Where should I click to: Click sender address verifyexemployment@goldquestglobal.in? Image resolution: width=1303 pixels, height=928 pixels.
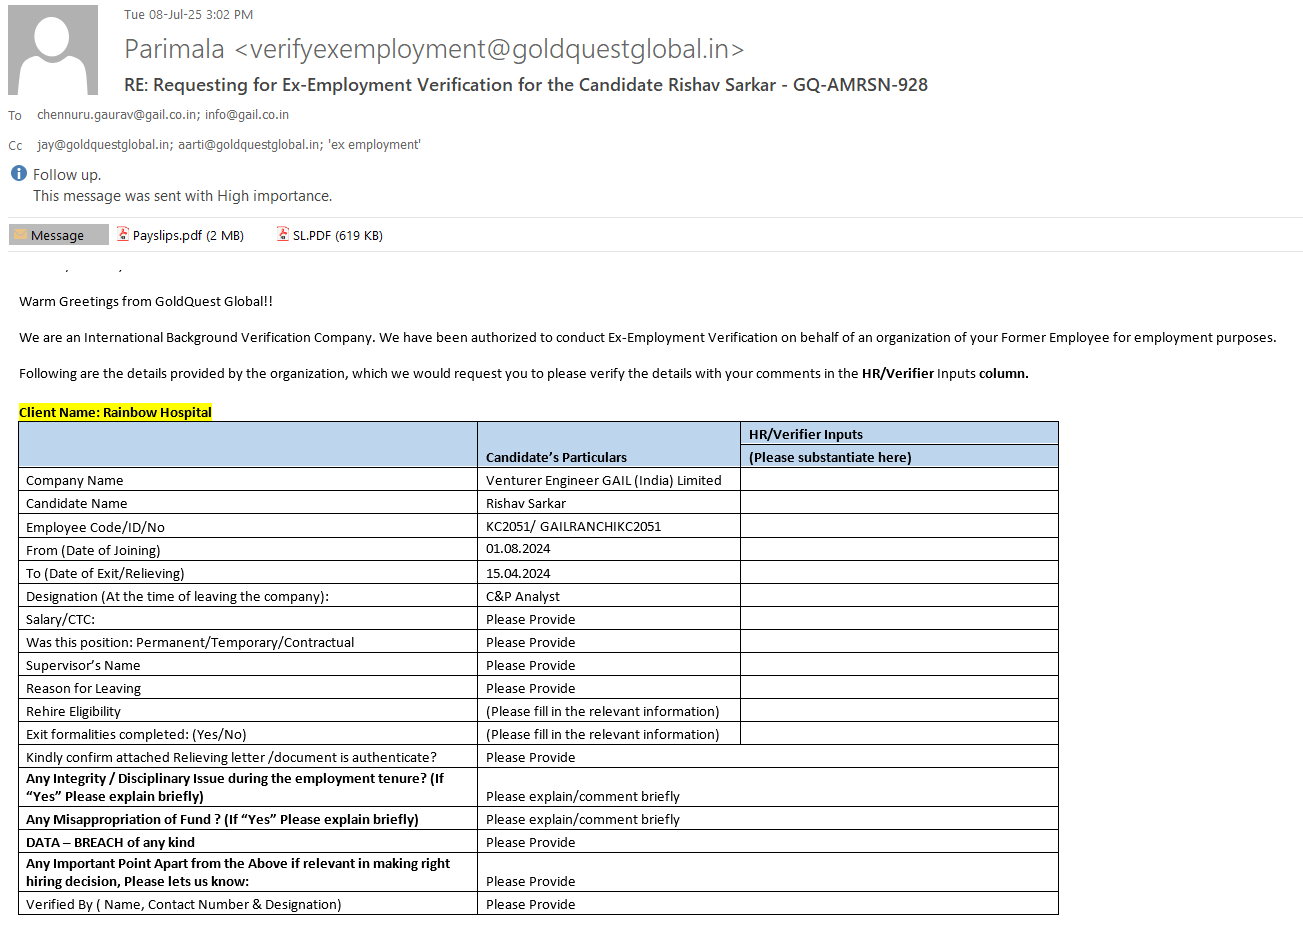489,49
